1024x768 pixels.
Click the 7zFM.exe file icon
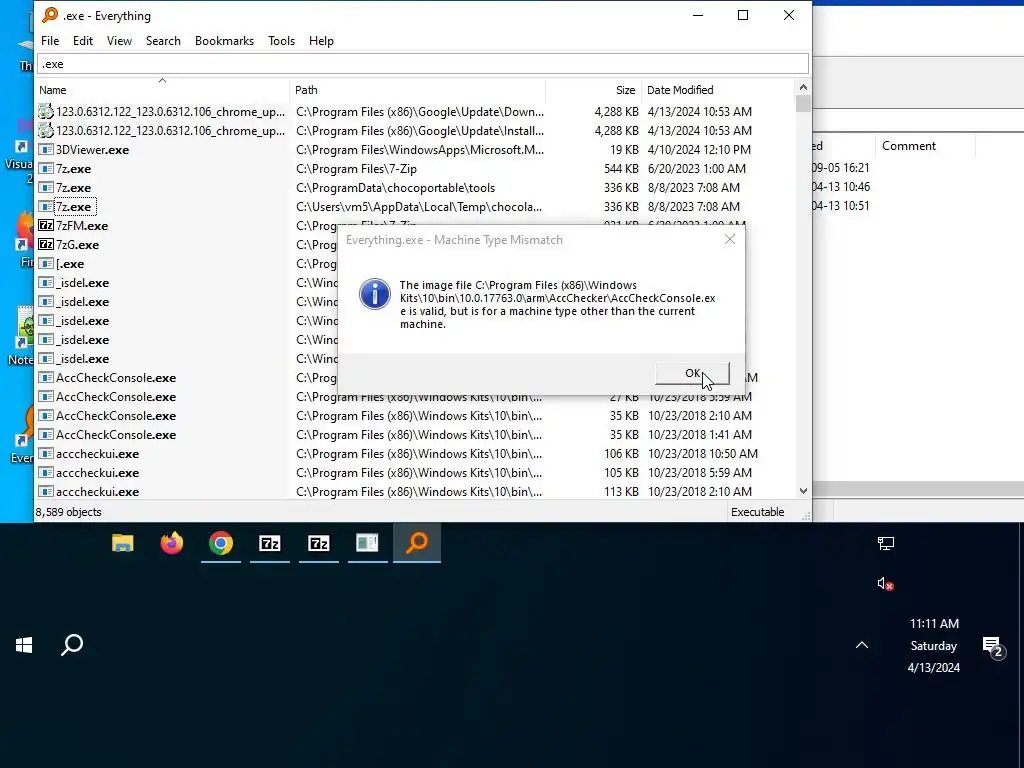pyautogui.click(x=46, y=225)
